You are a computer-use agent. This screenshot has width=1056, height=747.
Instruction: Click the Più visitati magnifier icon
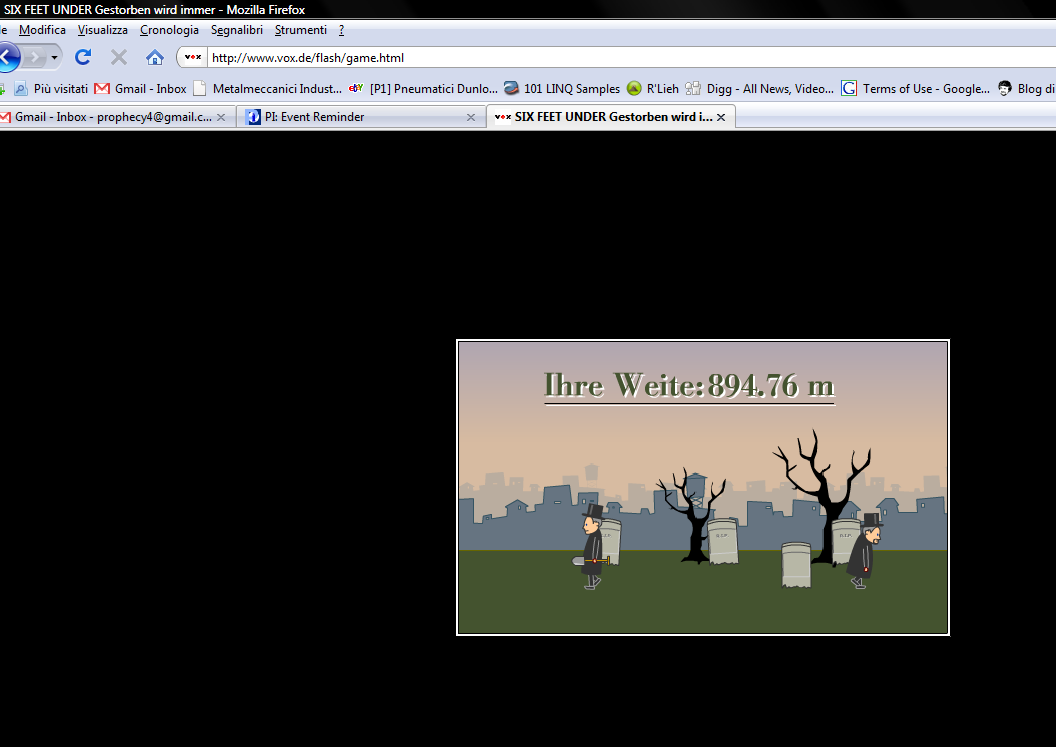(x=21, y=88)
